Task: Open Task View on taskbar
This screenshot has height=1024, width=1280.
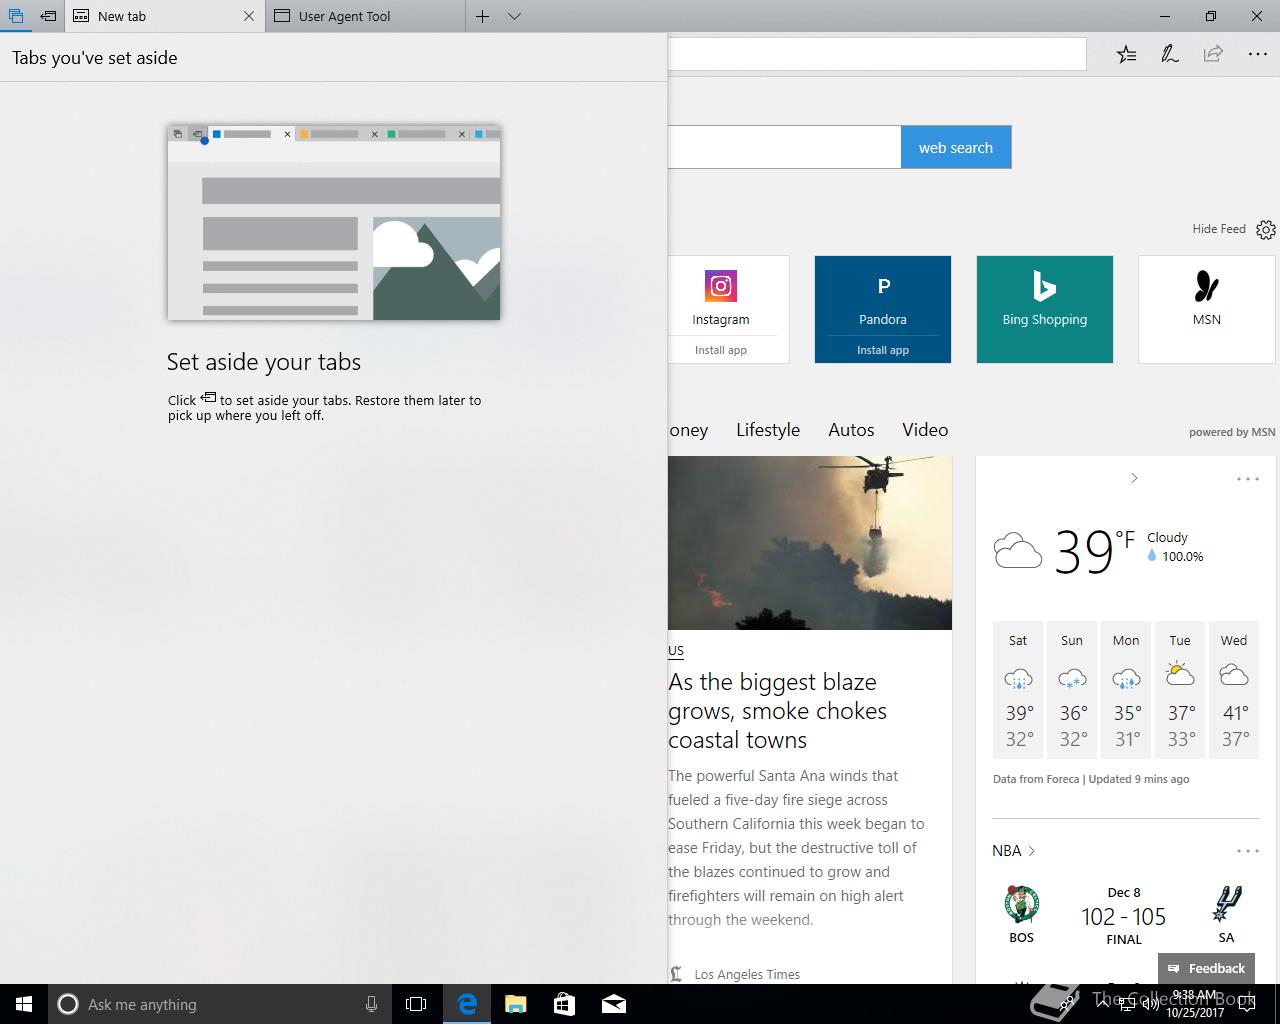Action: click(x=416, y=1004)
